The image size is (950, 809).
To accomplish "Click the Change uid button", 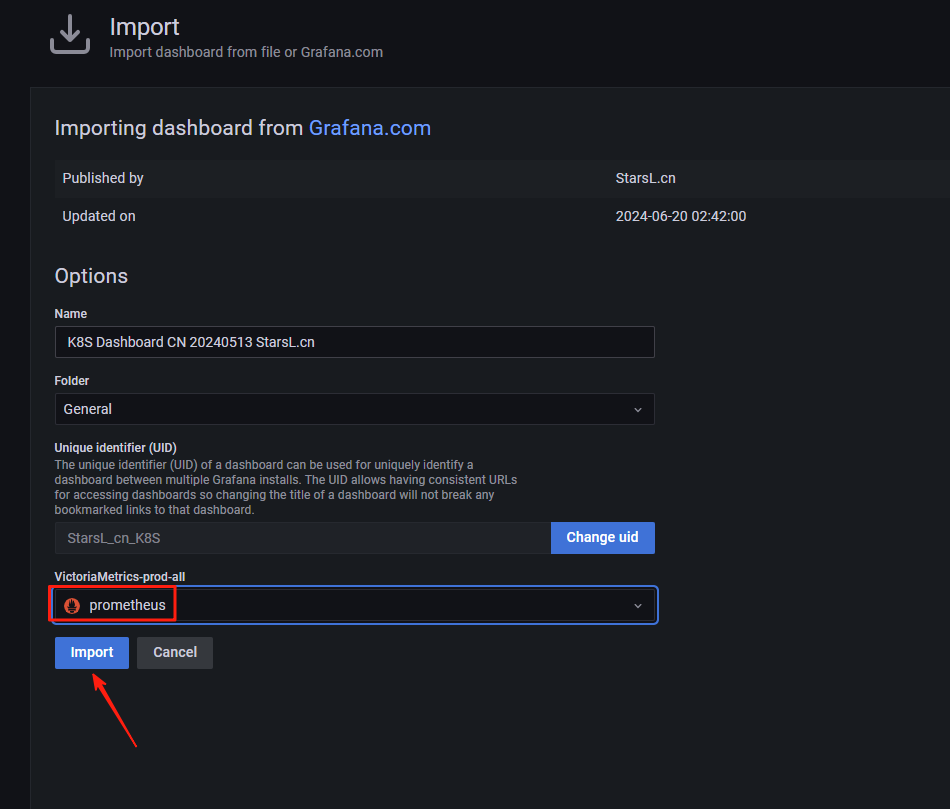I will tap(602, 538).
